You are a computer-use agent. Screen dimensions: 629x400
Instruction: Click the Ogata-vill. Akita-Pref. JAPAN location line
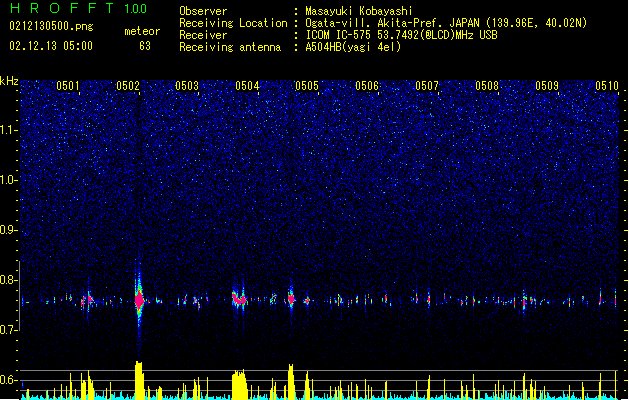(x=446, y=23)
